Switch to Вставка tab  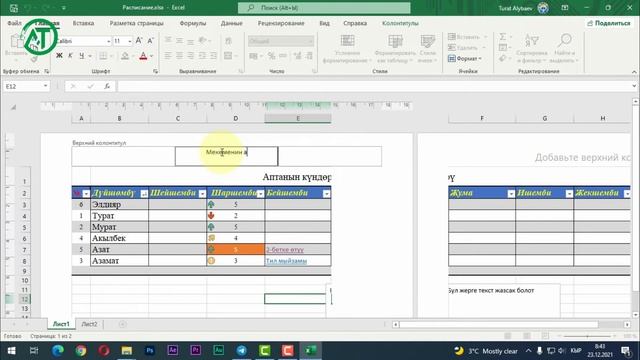point(83,23)
